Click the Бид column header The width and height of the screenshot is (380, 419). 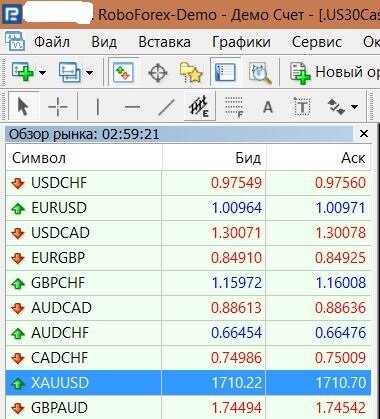[214, 158]
